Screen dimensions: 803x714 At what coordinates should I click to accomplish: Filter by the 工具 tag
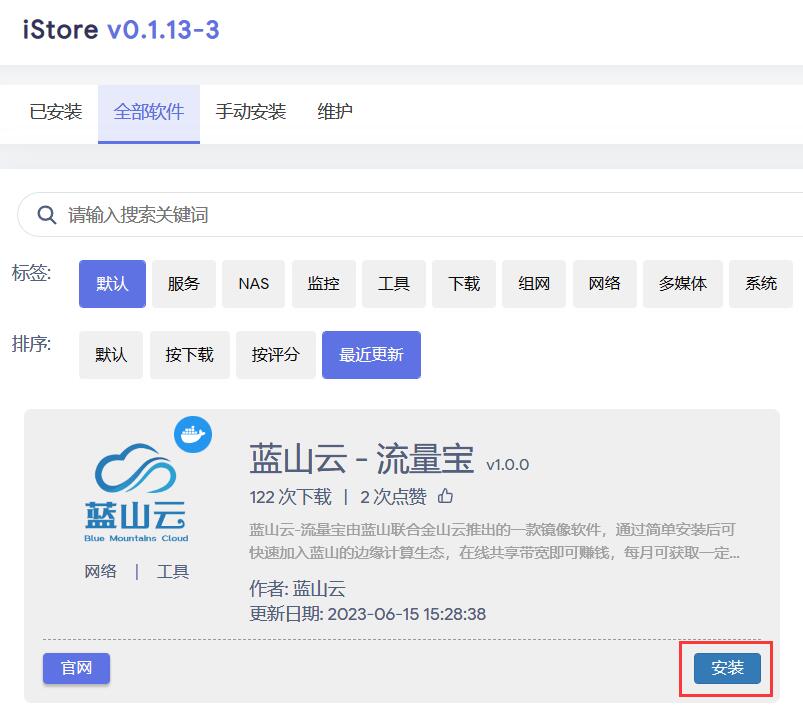point(394,284)
